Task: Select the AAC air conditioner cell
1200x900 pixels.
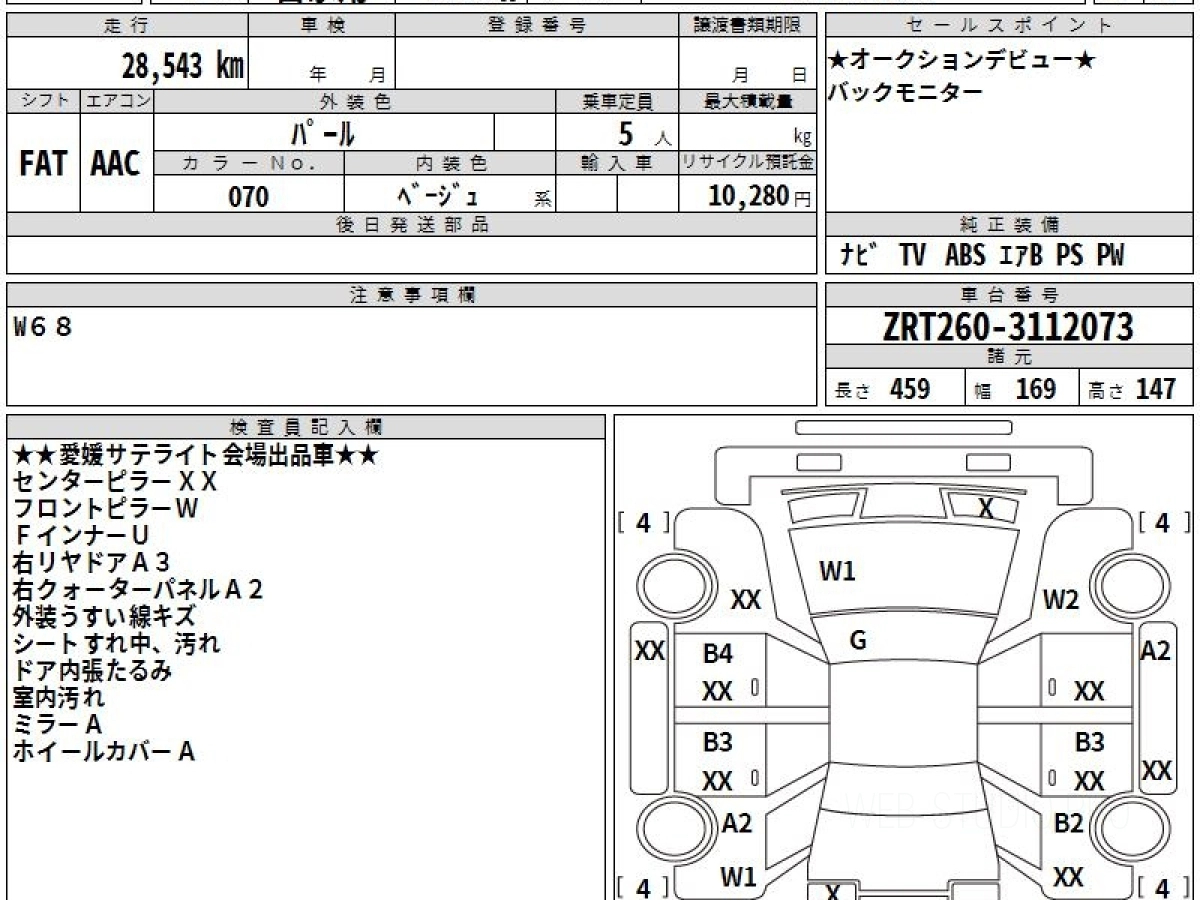Action: (x=116, y=165)
